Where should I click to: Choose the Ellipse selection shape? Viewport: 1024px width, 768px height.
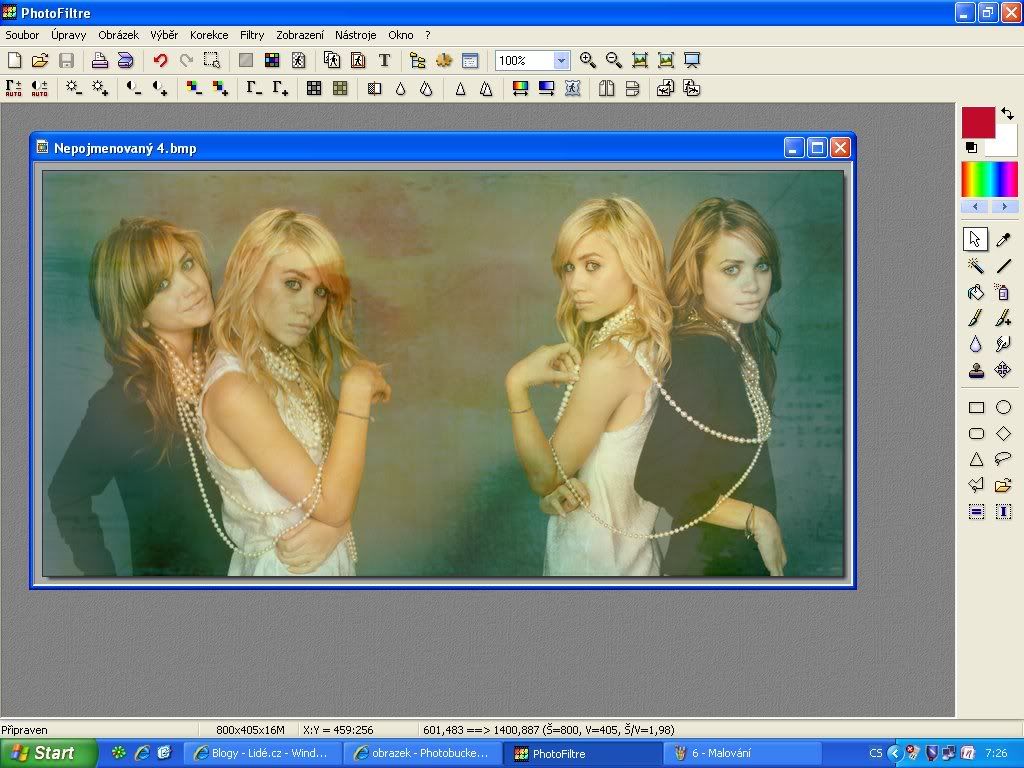(x=1003, y=407)
